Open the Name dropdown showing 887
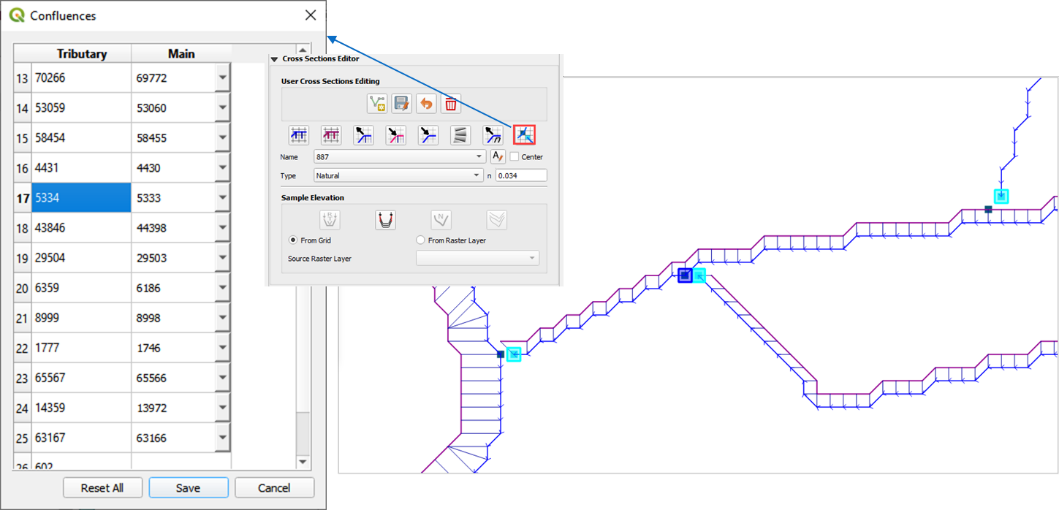 click(398, 157)
